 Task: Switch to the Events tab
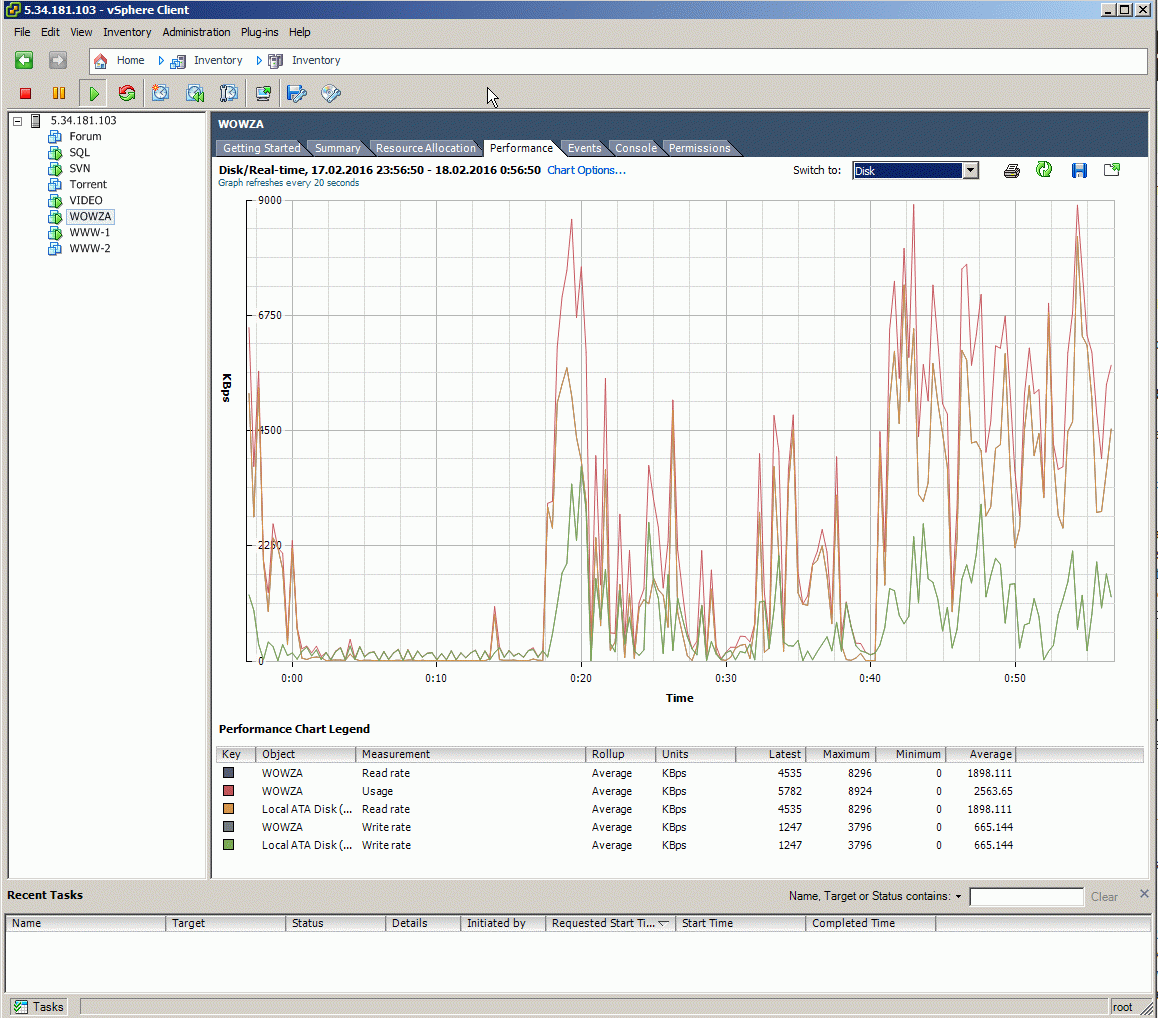point(584,148)
